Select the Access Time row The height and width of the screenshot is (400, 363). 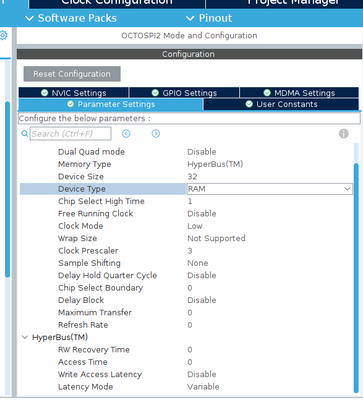point(186,362)
